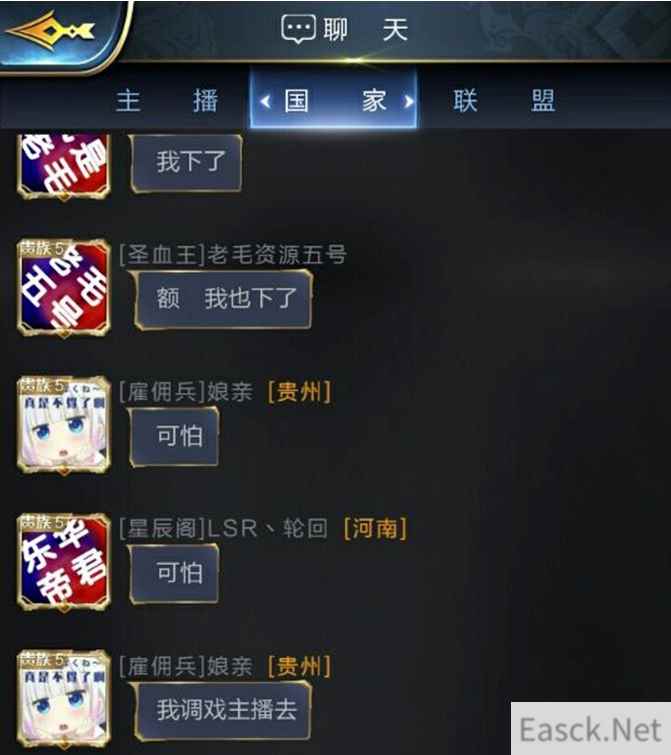This screenshot has height=755, width=671.
Task: Click player name [圣血王]老毛资源五号
Action: point(233,254)
